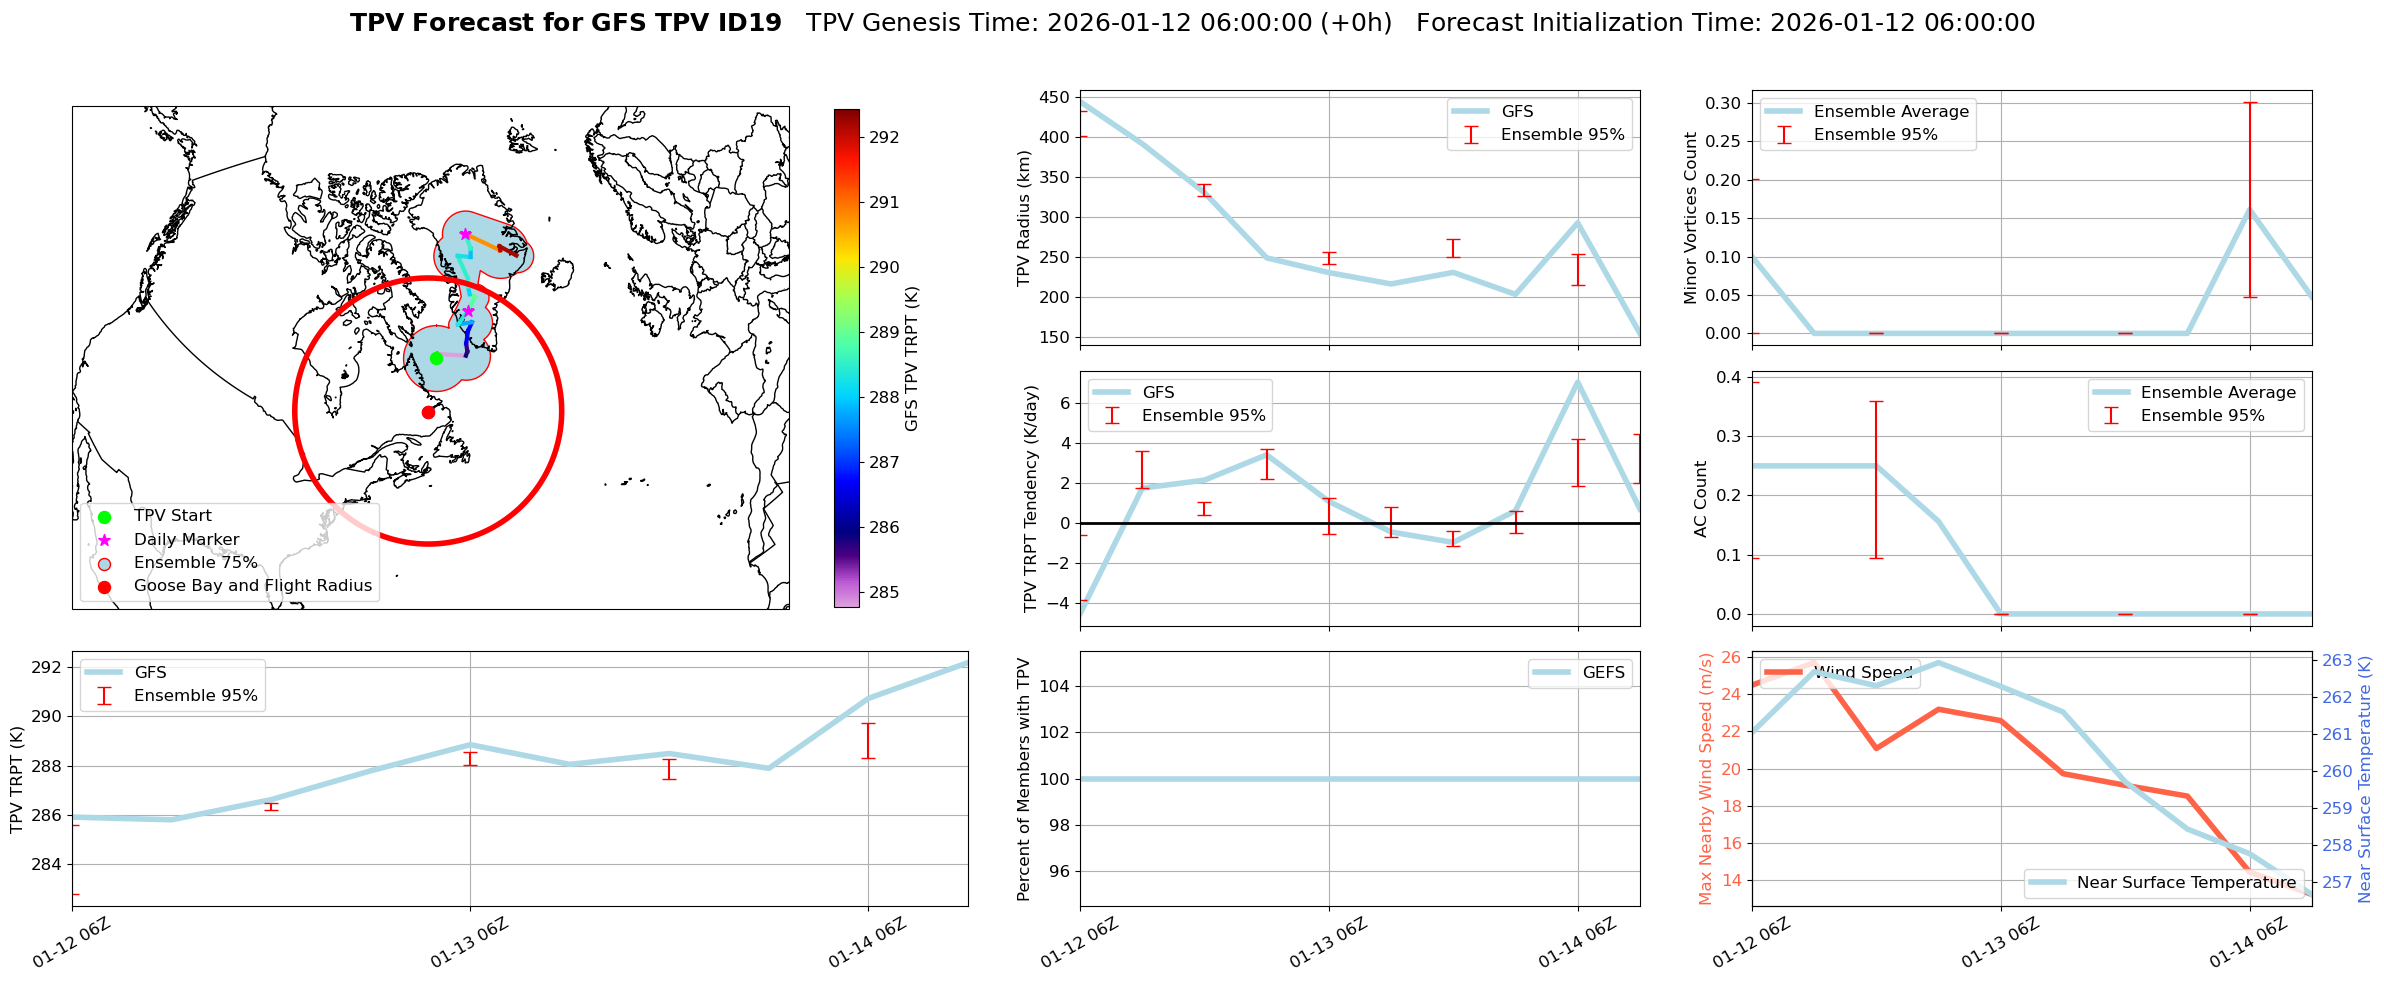Click Ensemble Average legend entry in the AC Count plot
This screenshot has width=2384, height=982.
(2217, 393)
